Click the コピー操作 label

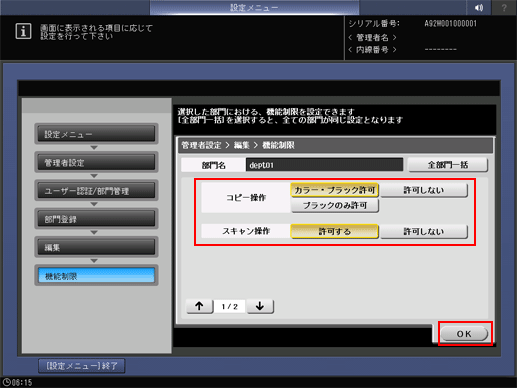coord(246,198)
